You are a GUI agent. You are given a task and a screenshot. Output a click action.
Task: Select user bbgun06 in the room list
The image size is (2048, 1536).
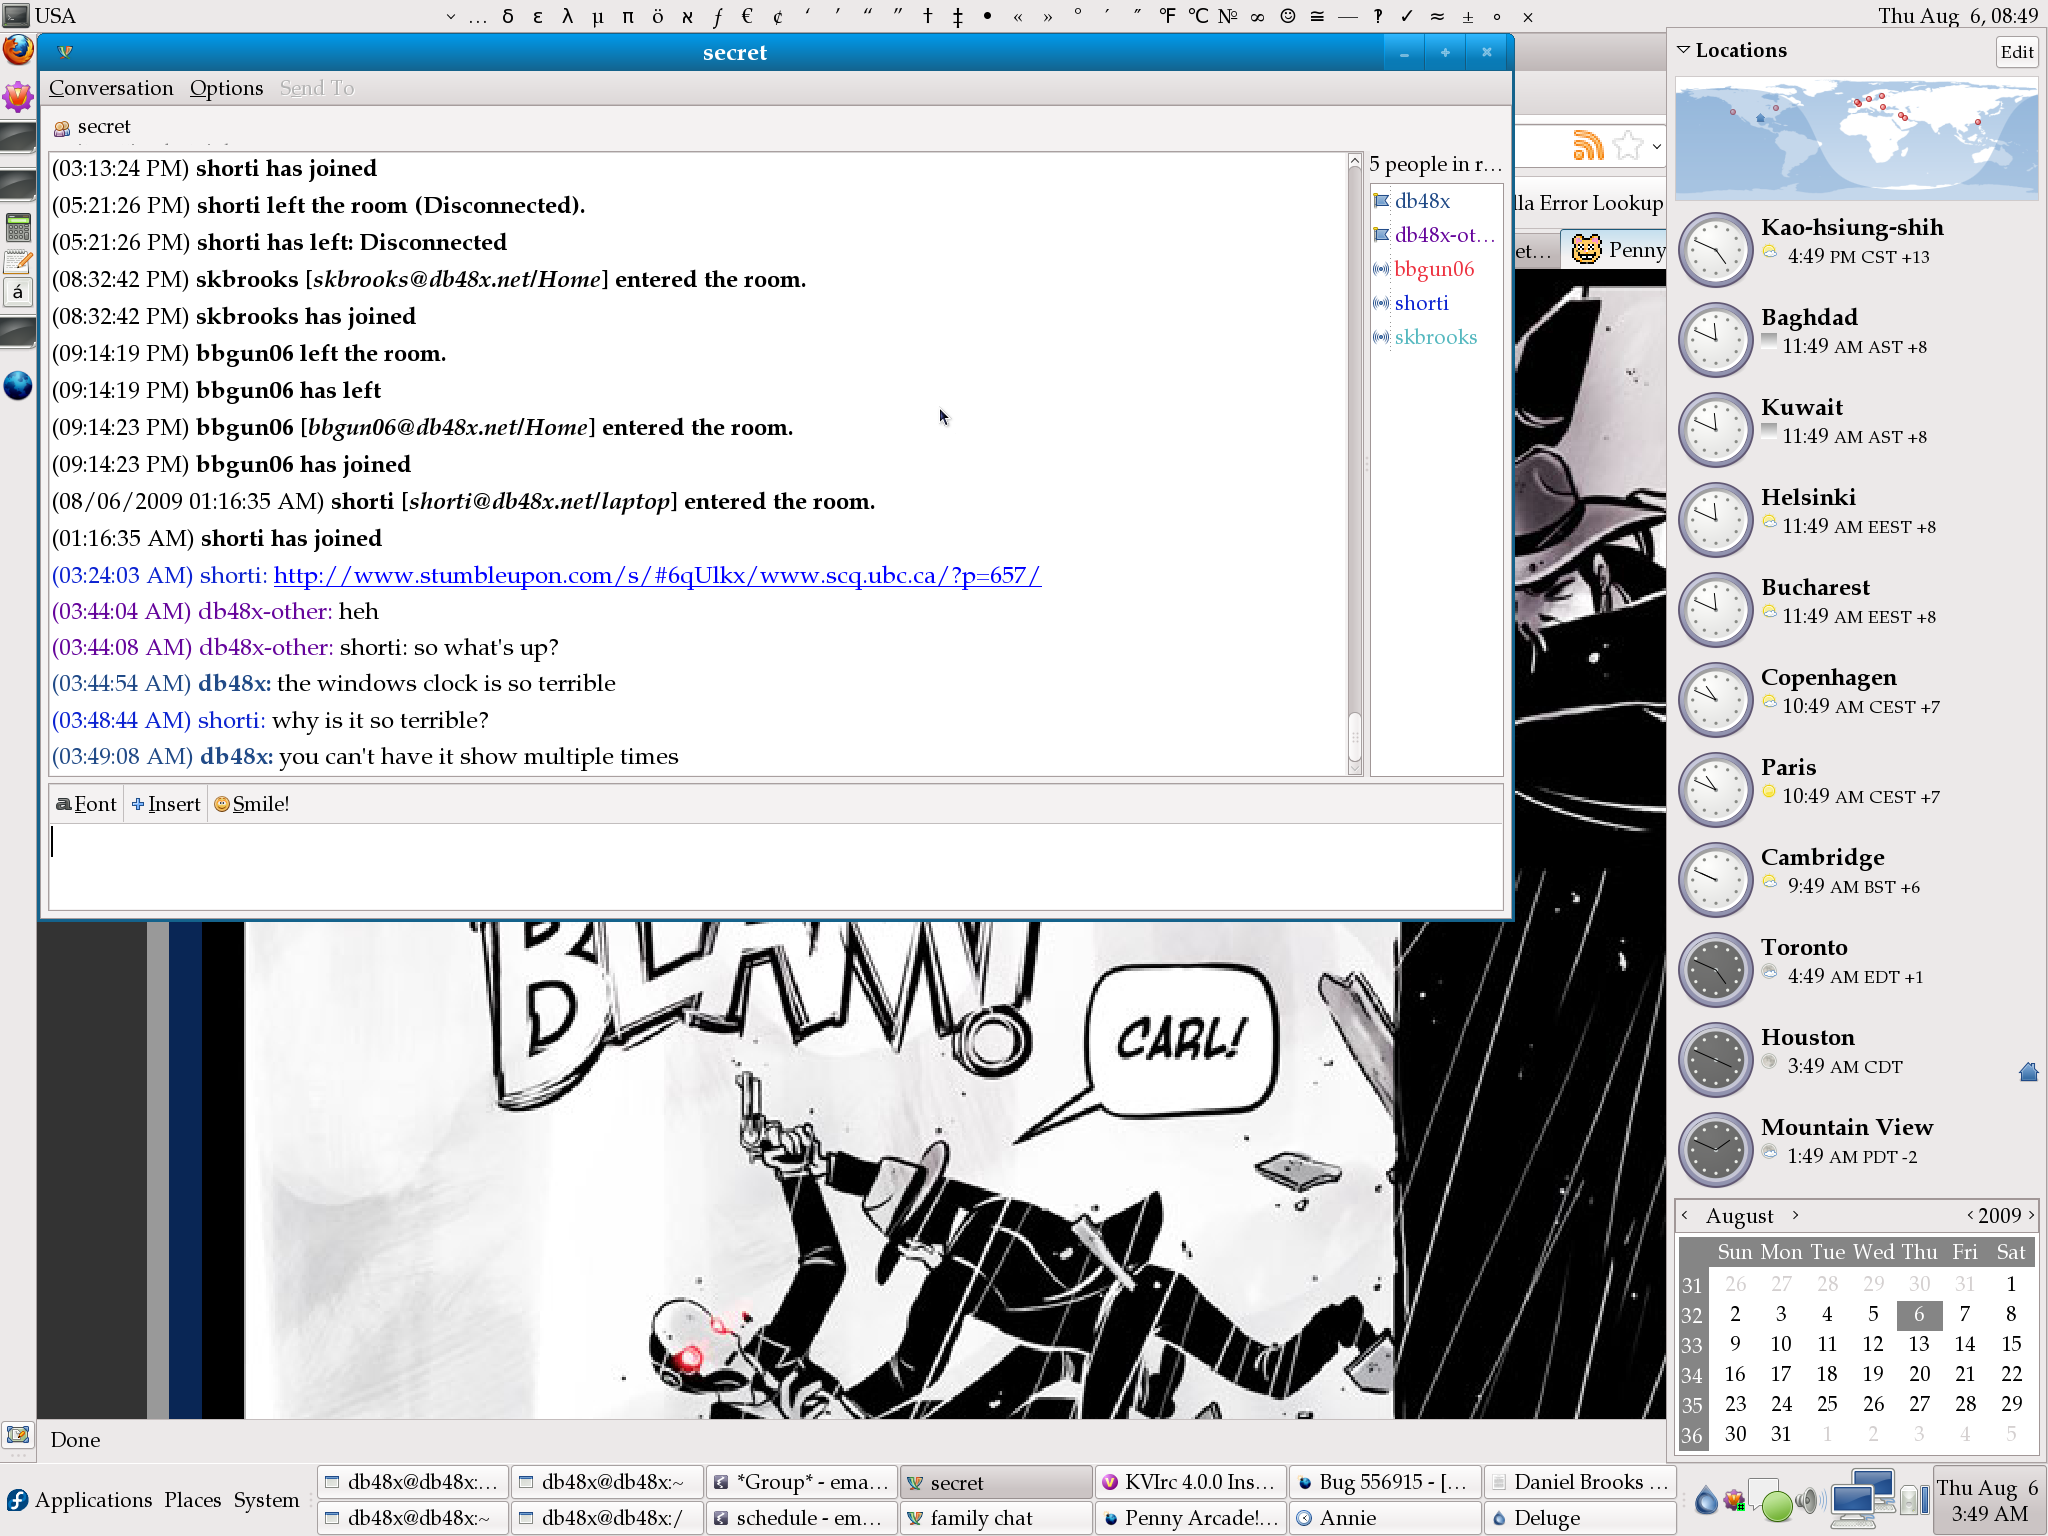pyautogui.click(x=1434, y=269)
